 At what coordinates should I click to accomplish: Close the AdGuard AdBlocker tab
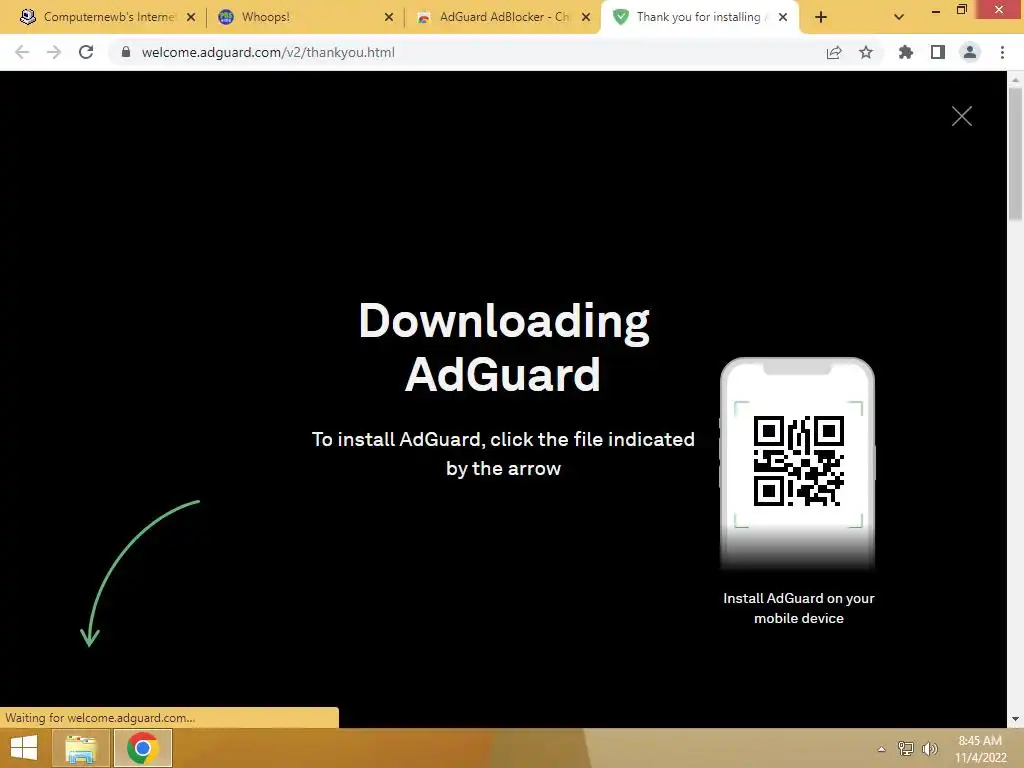tap(586, 17)
